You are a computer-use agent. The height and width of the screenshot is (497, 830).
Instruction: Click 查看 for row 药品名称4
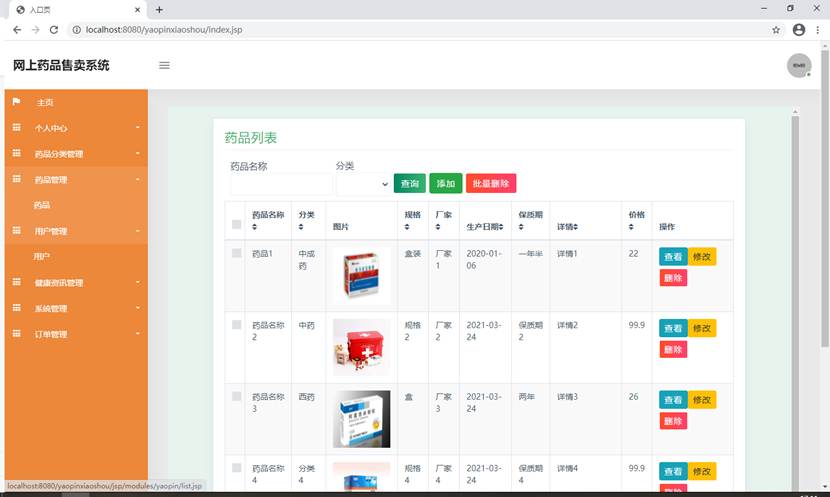pos(673,471)
